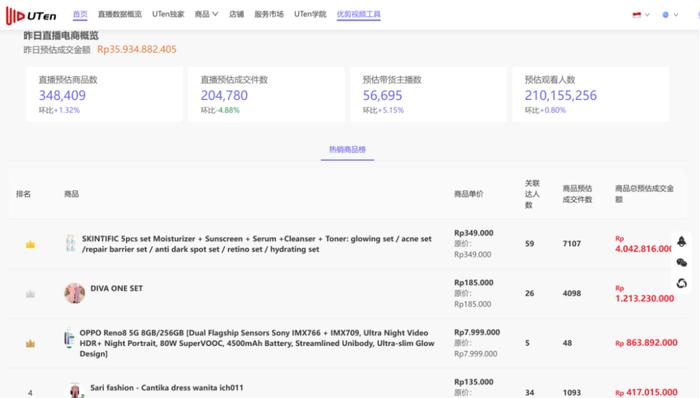Click the Rp 863.892.000 total amount
This screenshot has height=398, width=700.
[646, 343]
